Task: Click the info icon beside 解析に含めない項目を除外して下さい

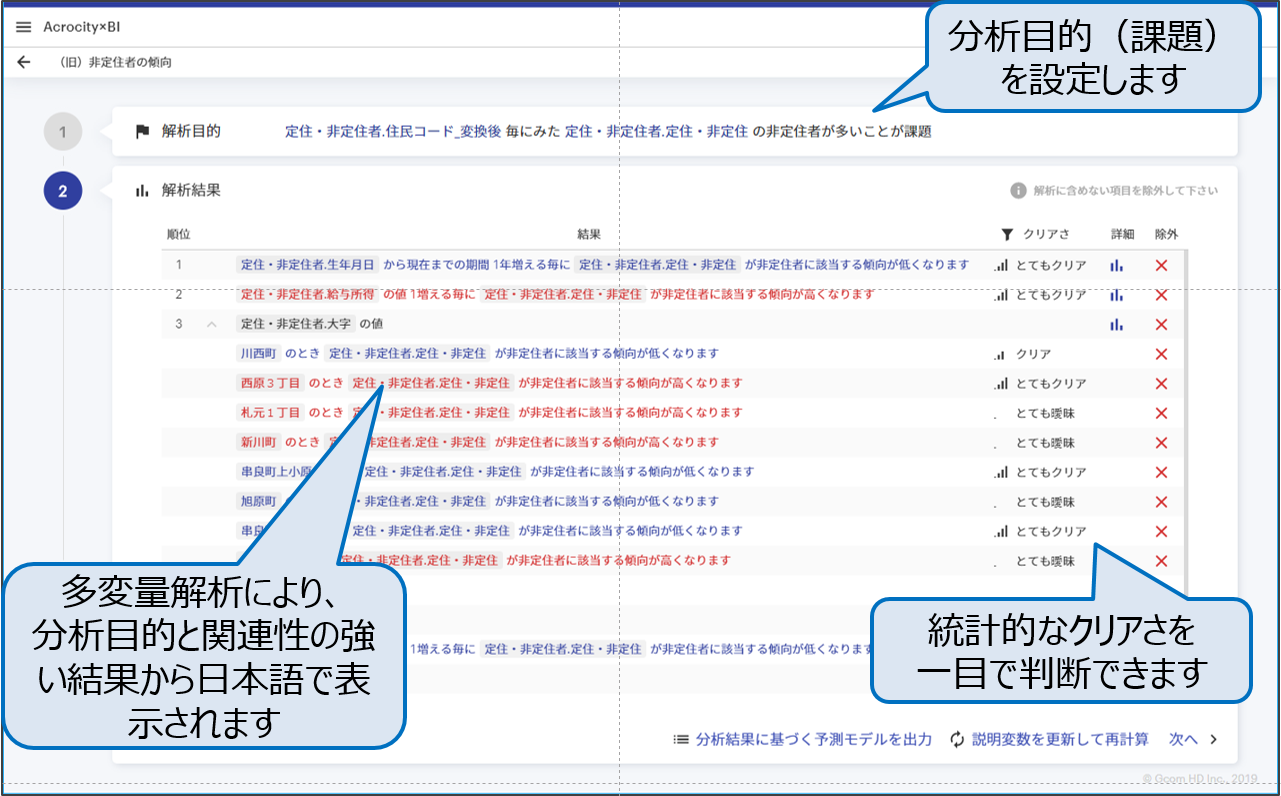Action: [x=1018, y=190]
